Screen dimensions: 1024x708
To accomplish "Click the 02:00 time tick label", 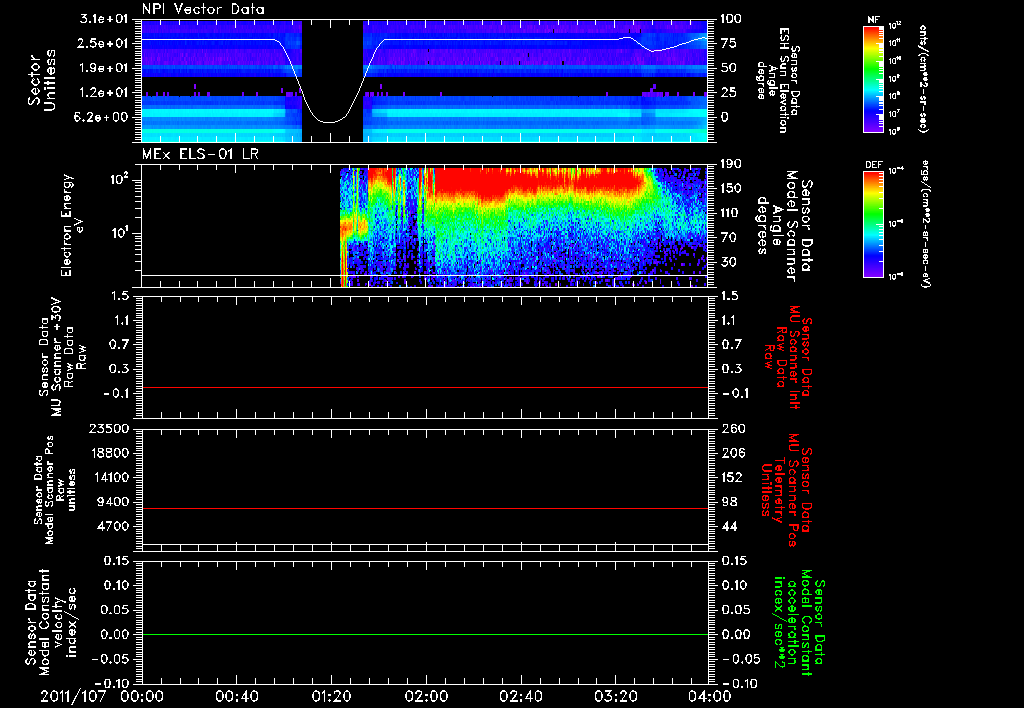I will coord(426,696).
